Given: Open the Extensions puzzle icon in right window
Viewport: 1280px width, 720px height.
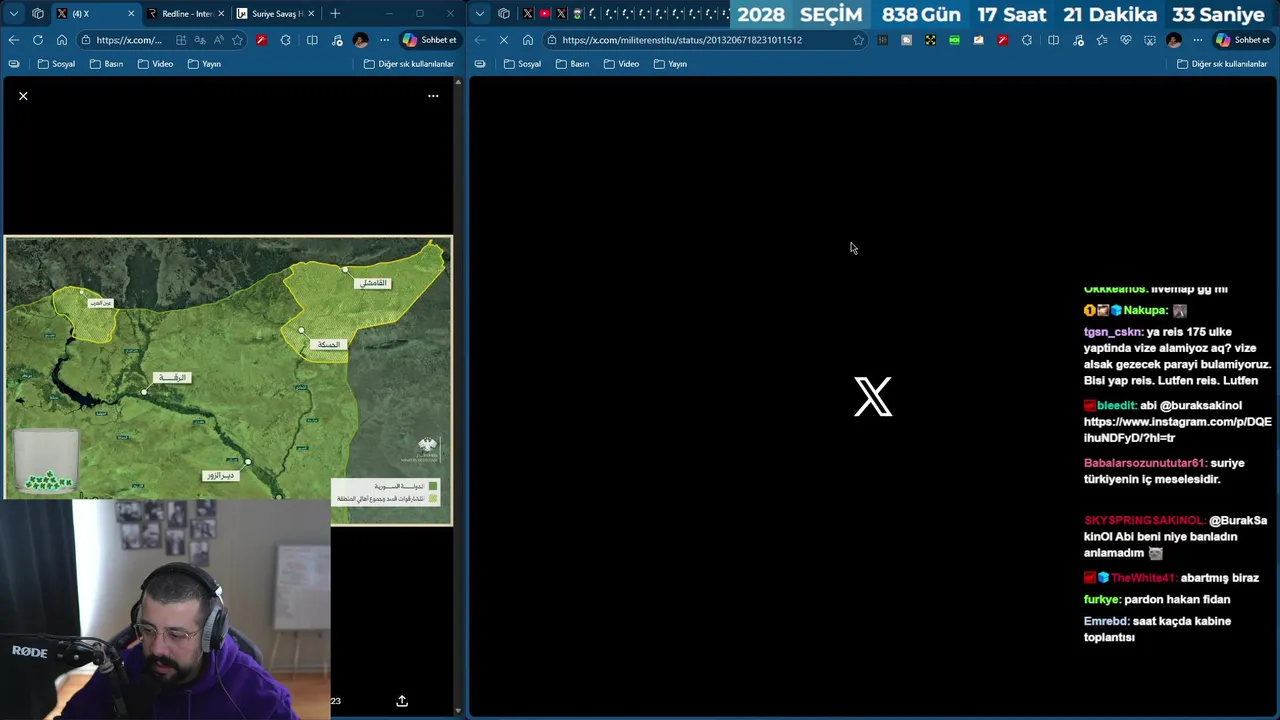Looking at the screenshot, I should pyautogui.click(x=1027, y=40).
